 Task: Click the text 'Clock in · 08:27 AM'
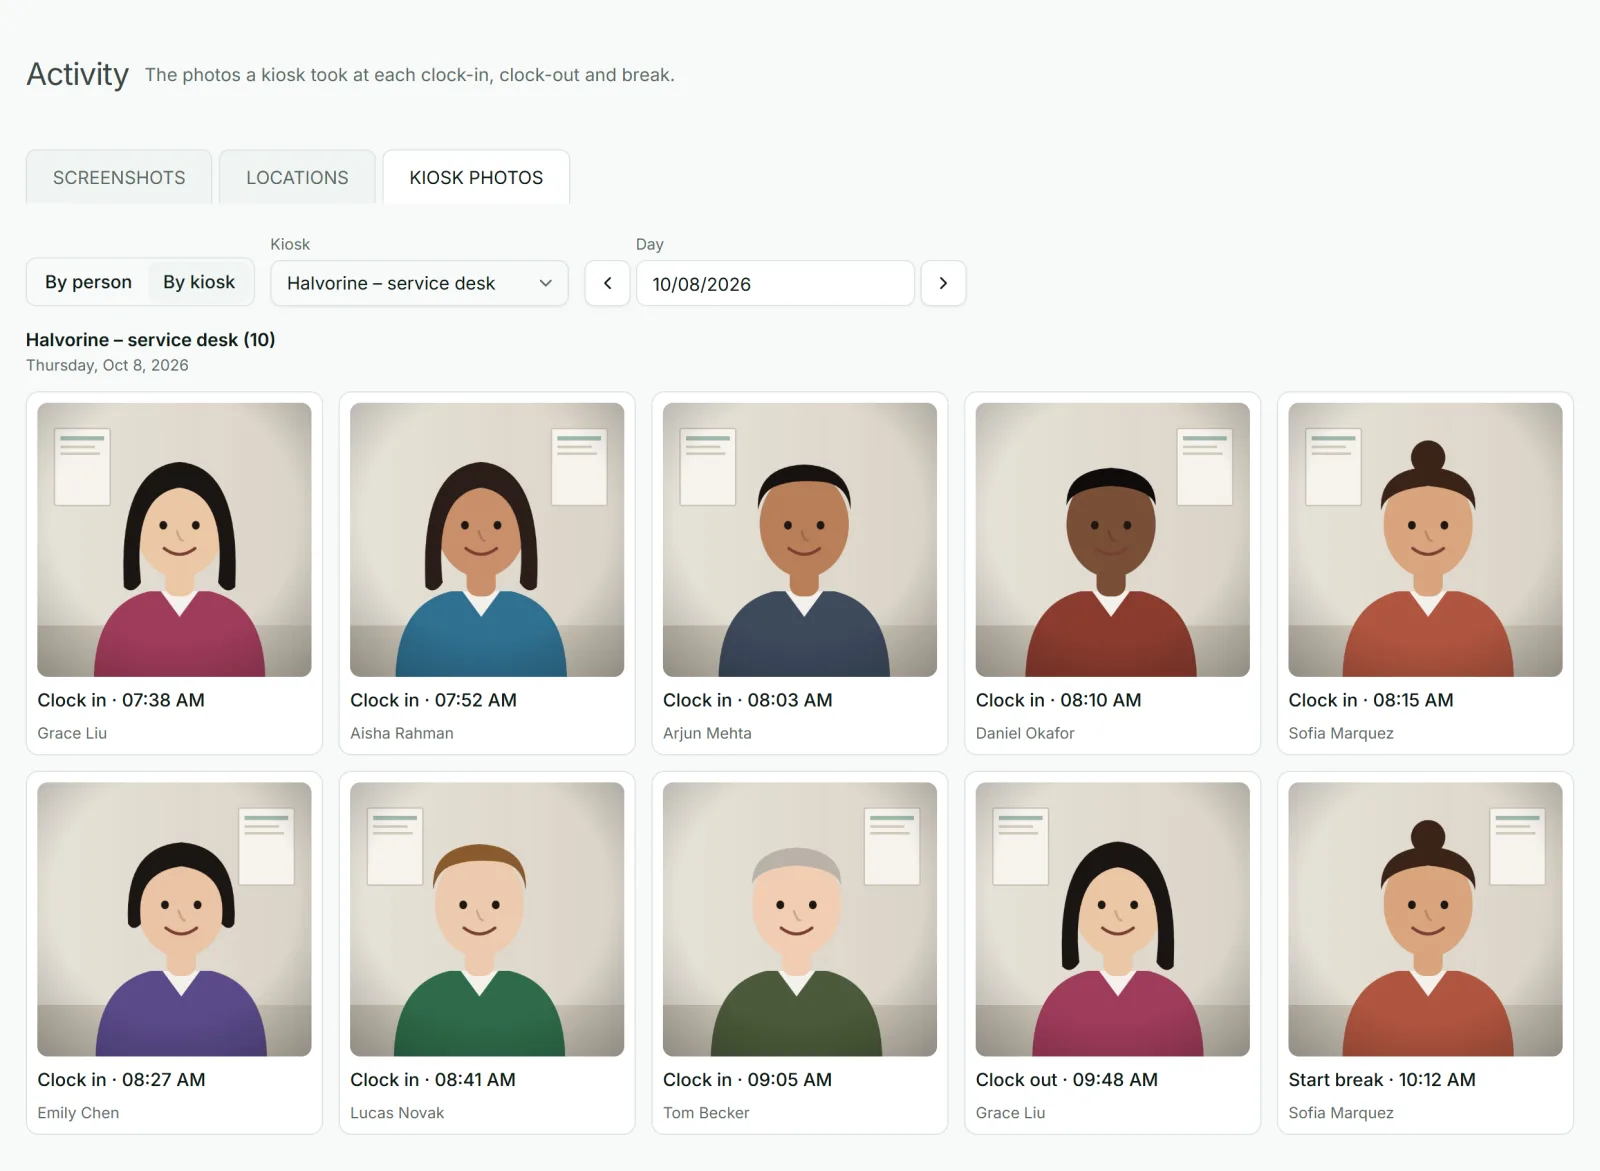(121, 1080)
